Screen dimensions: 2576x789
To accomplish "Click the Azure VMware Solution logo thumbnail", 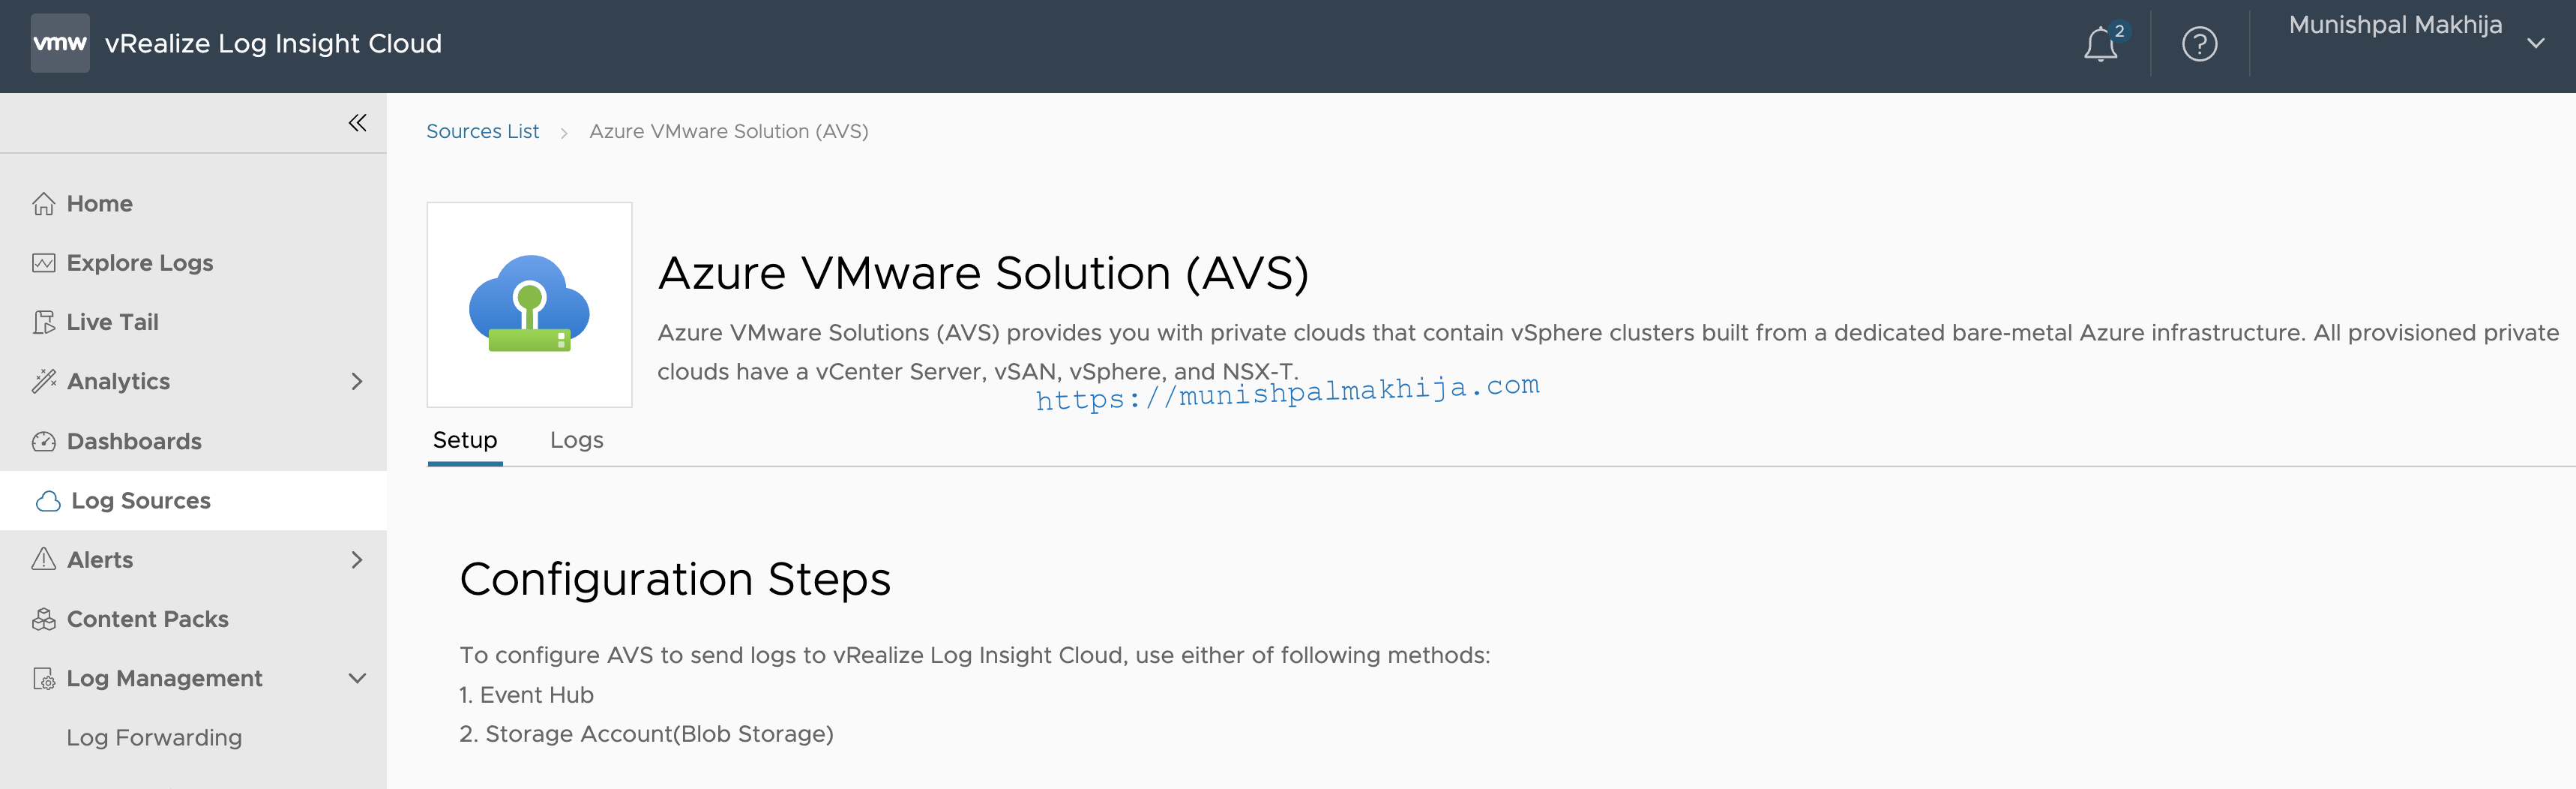I will click(x=529, y=304).
